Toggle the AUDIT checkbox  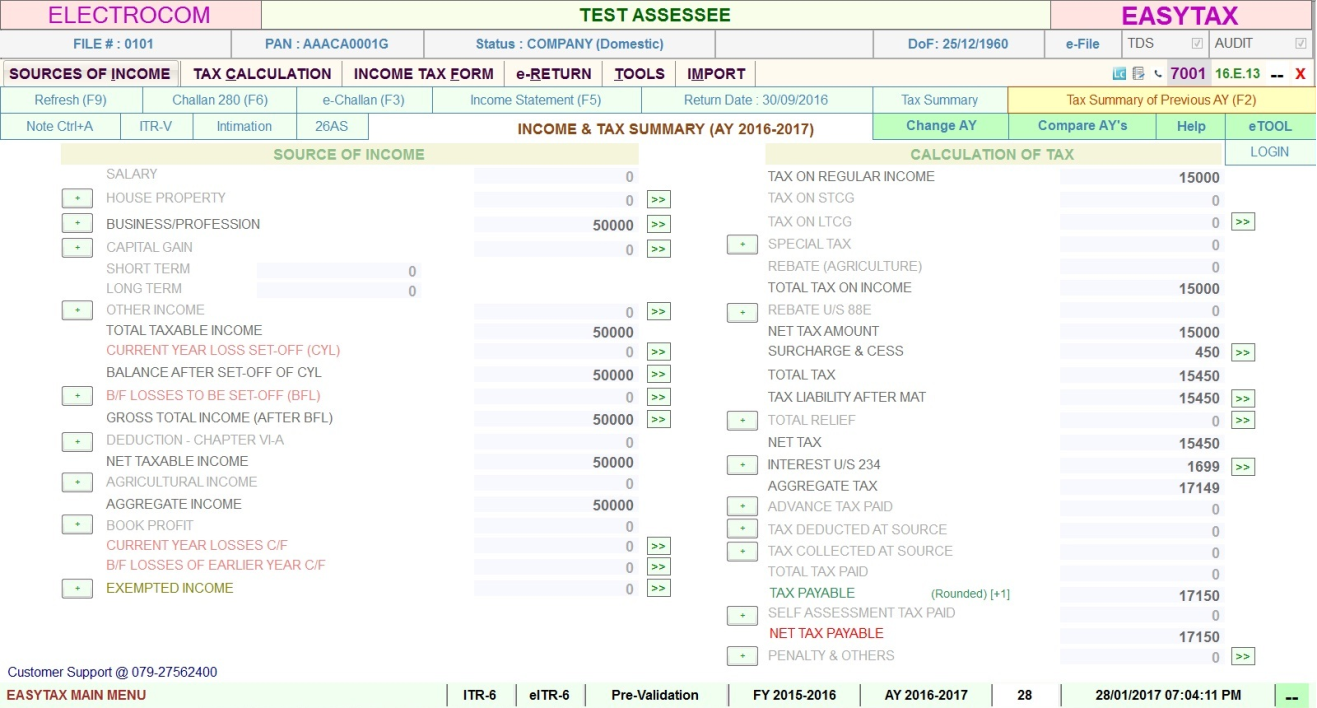(x=1300, y=44)
